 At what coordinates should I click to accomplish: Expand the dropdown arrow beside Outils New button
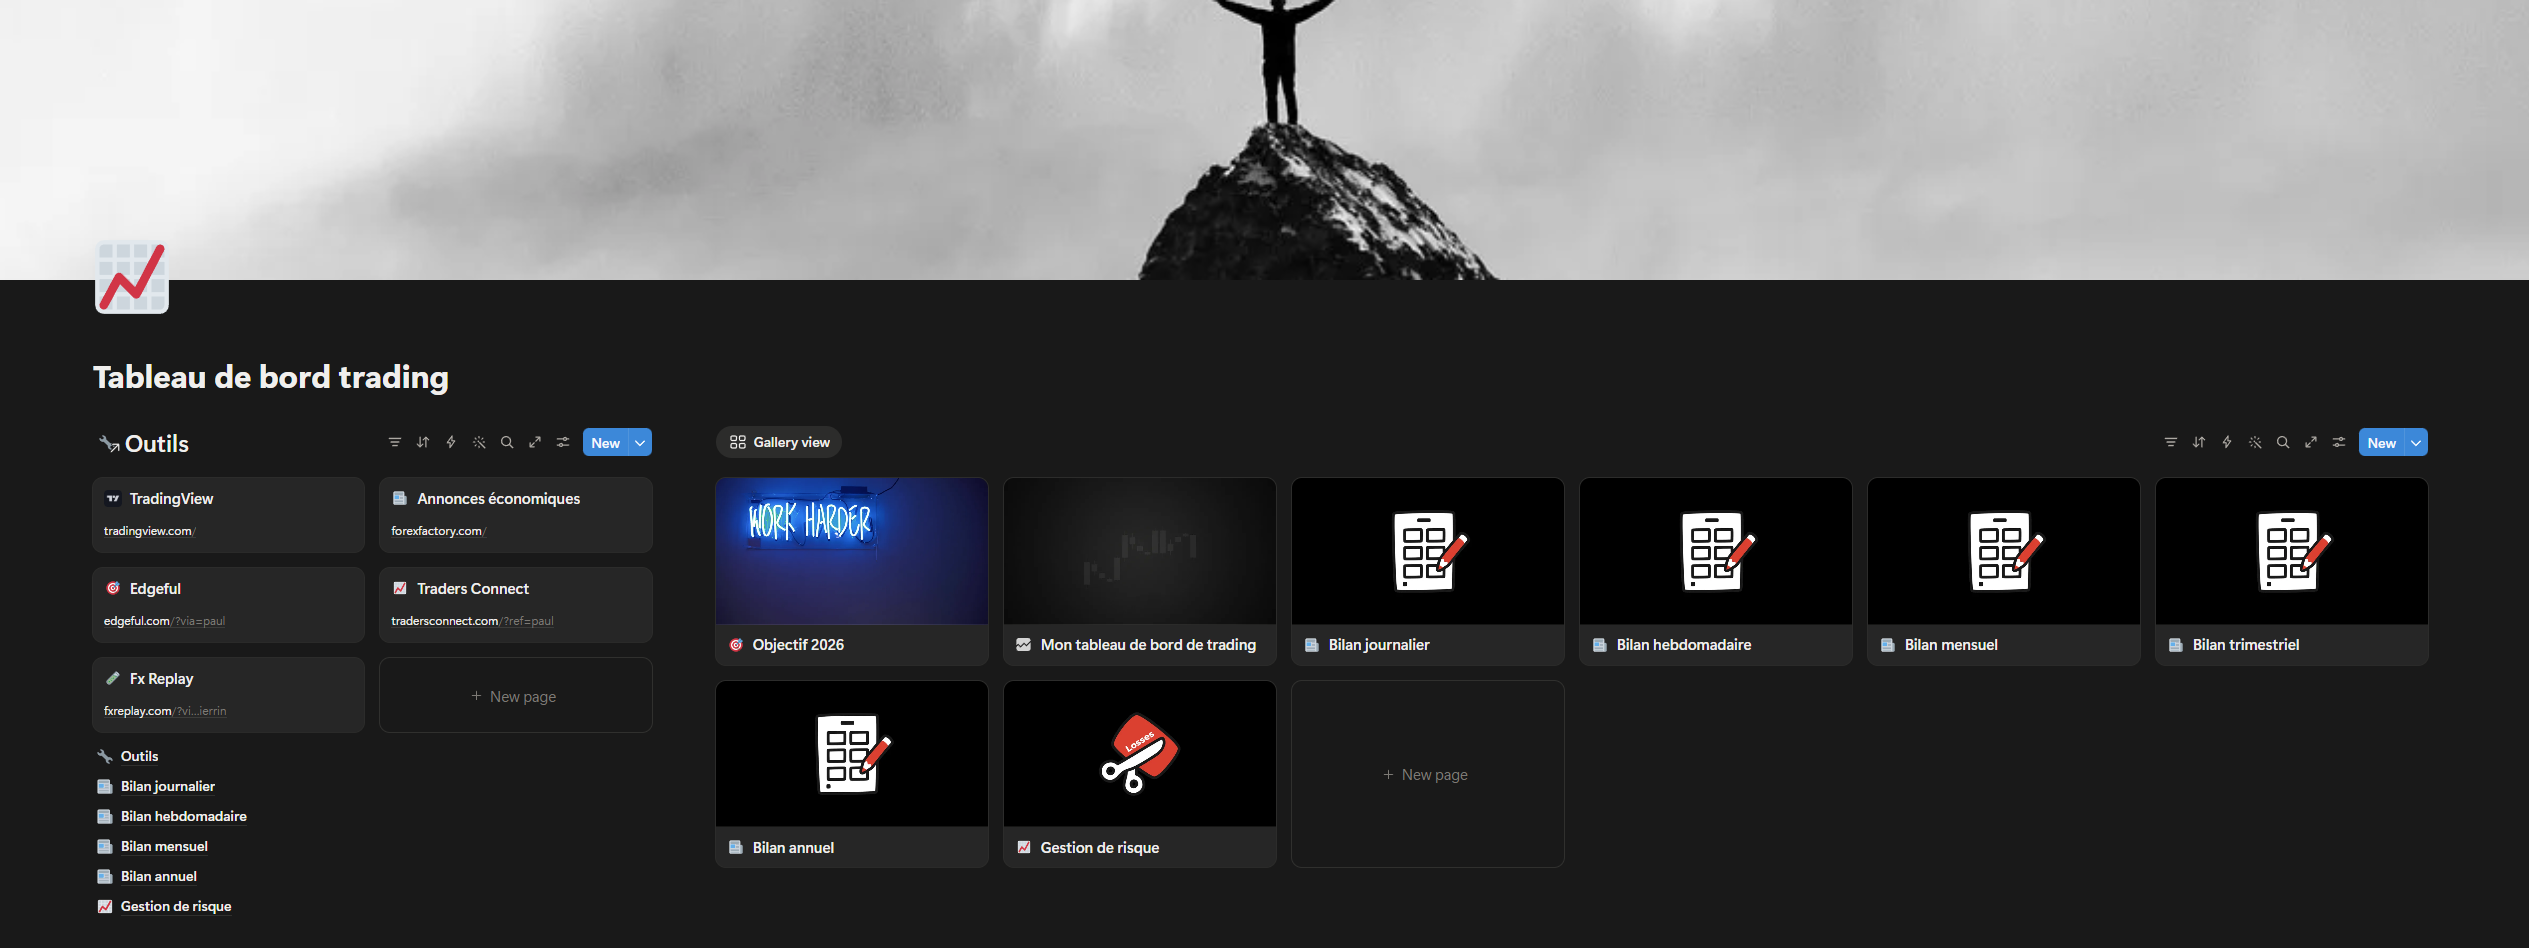[x=640, y=442]
